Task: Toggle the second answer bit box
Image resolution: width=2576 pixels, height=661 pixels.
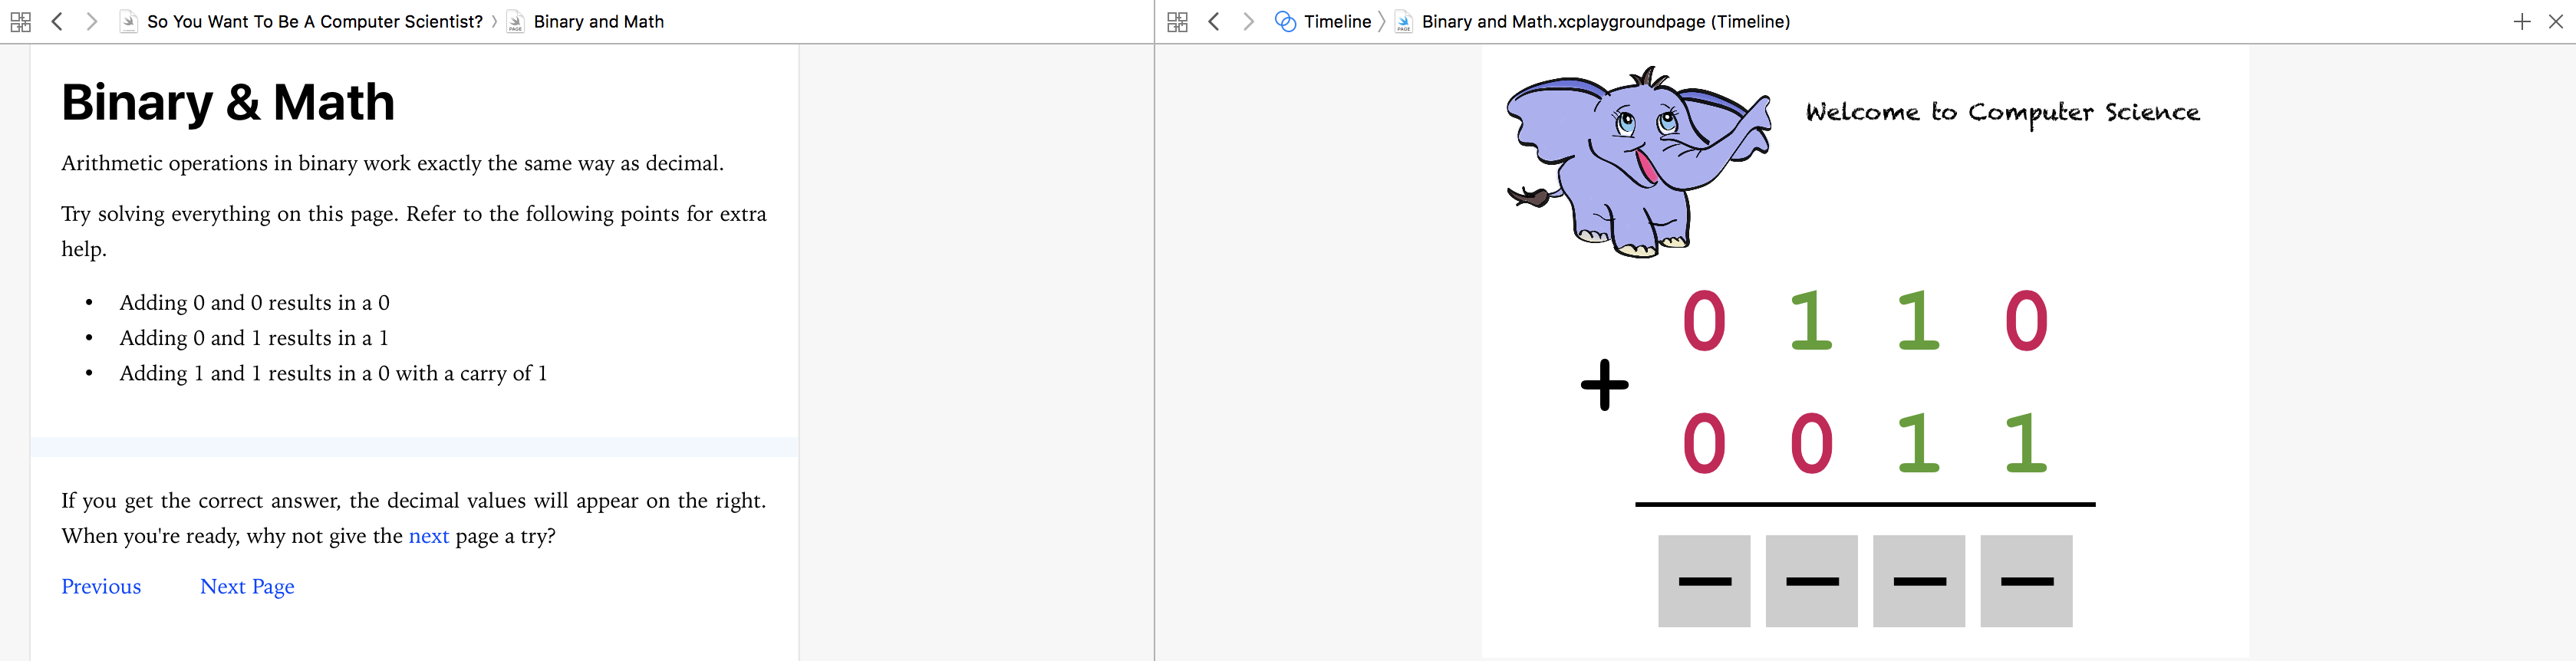Action: pyautogui.click(x=1811, y=581)
